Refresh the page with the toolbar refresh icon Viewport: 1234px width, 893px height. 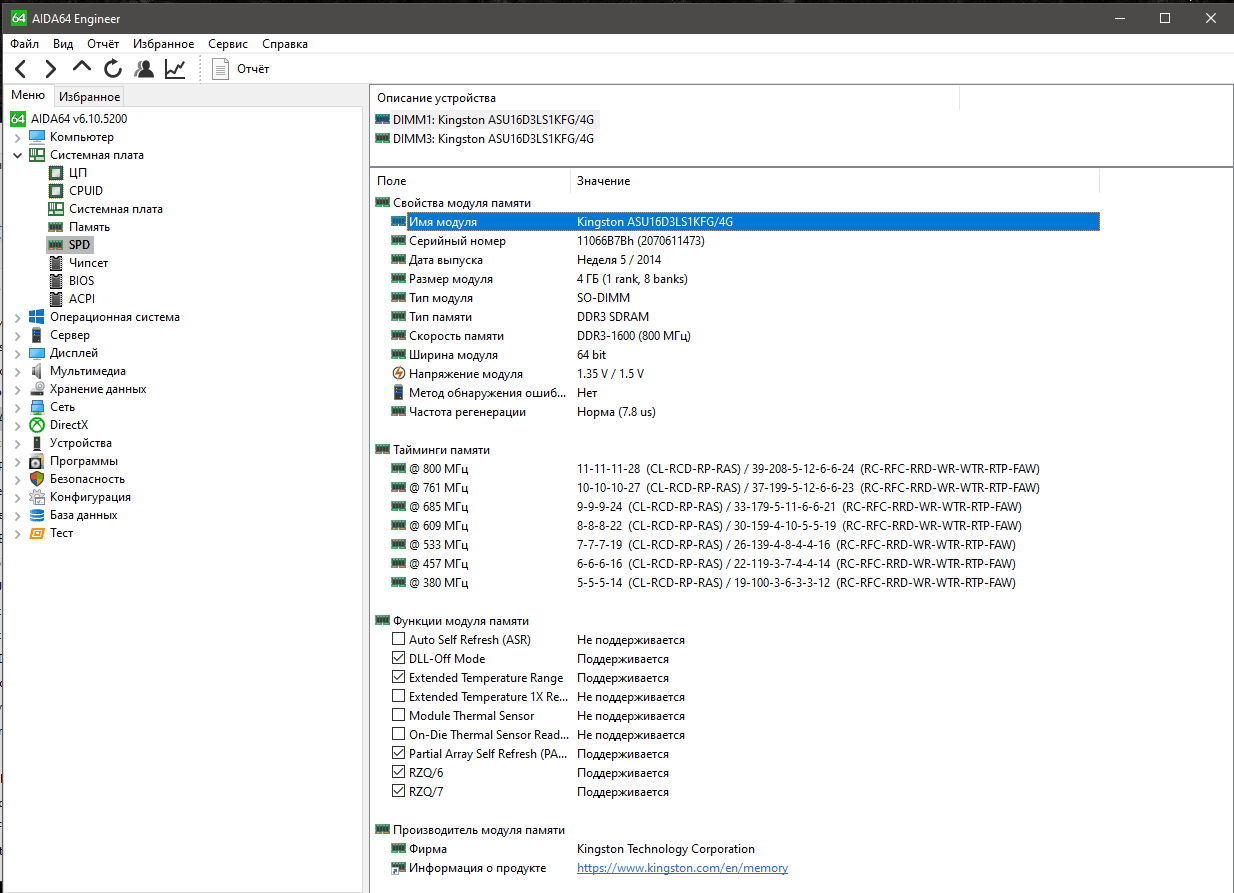click(x=113, y=69)
